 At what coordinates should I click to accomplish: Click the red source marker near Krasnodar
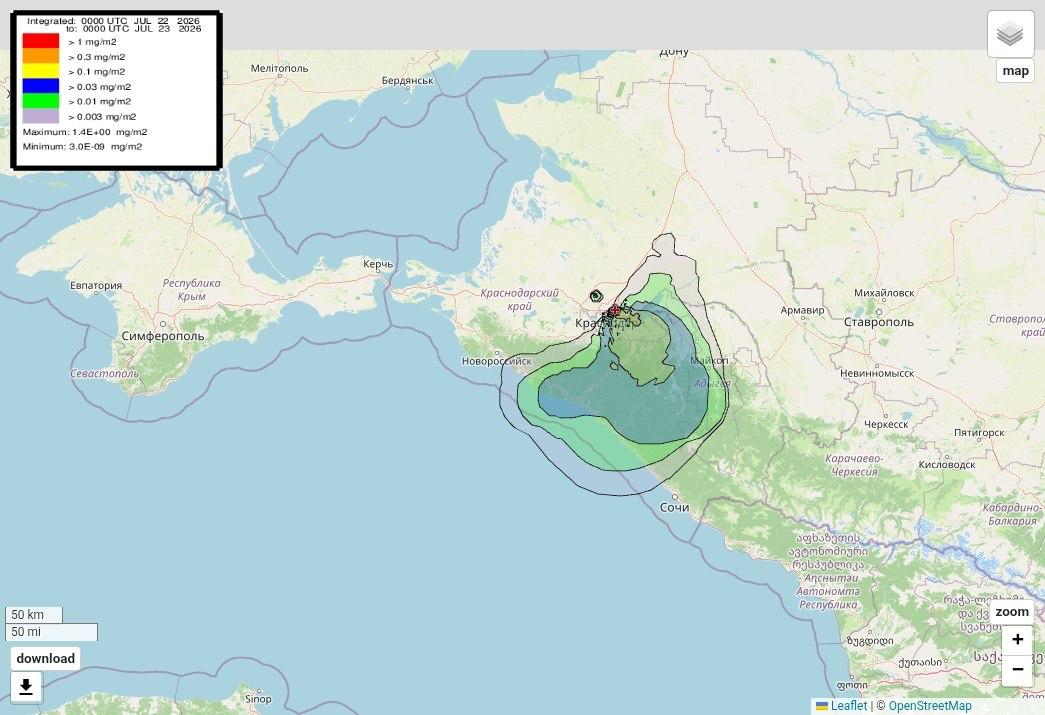click(x=615, y=311)
